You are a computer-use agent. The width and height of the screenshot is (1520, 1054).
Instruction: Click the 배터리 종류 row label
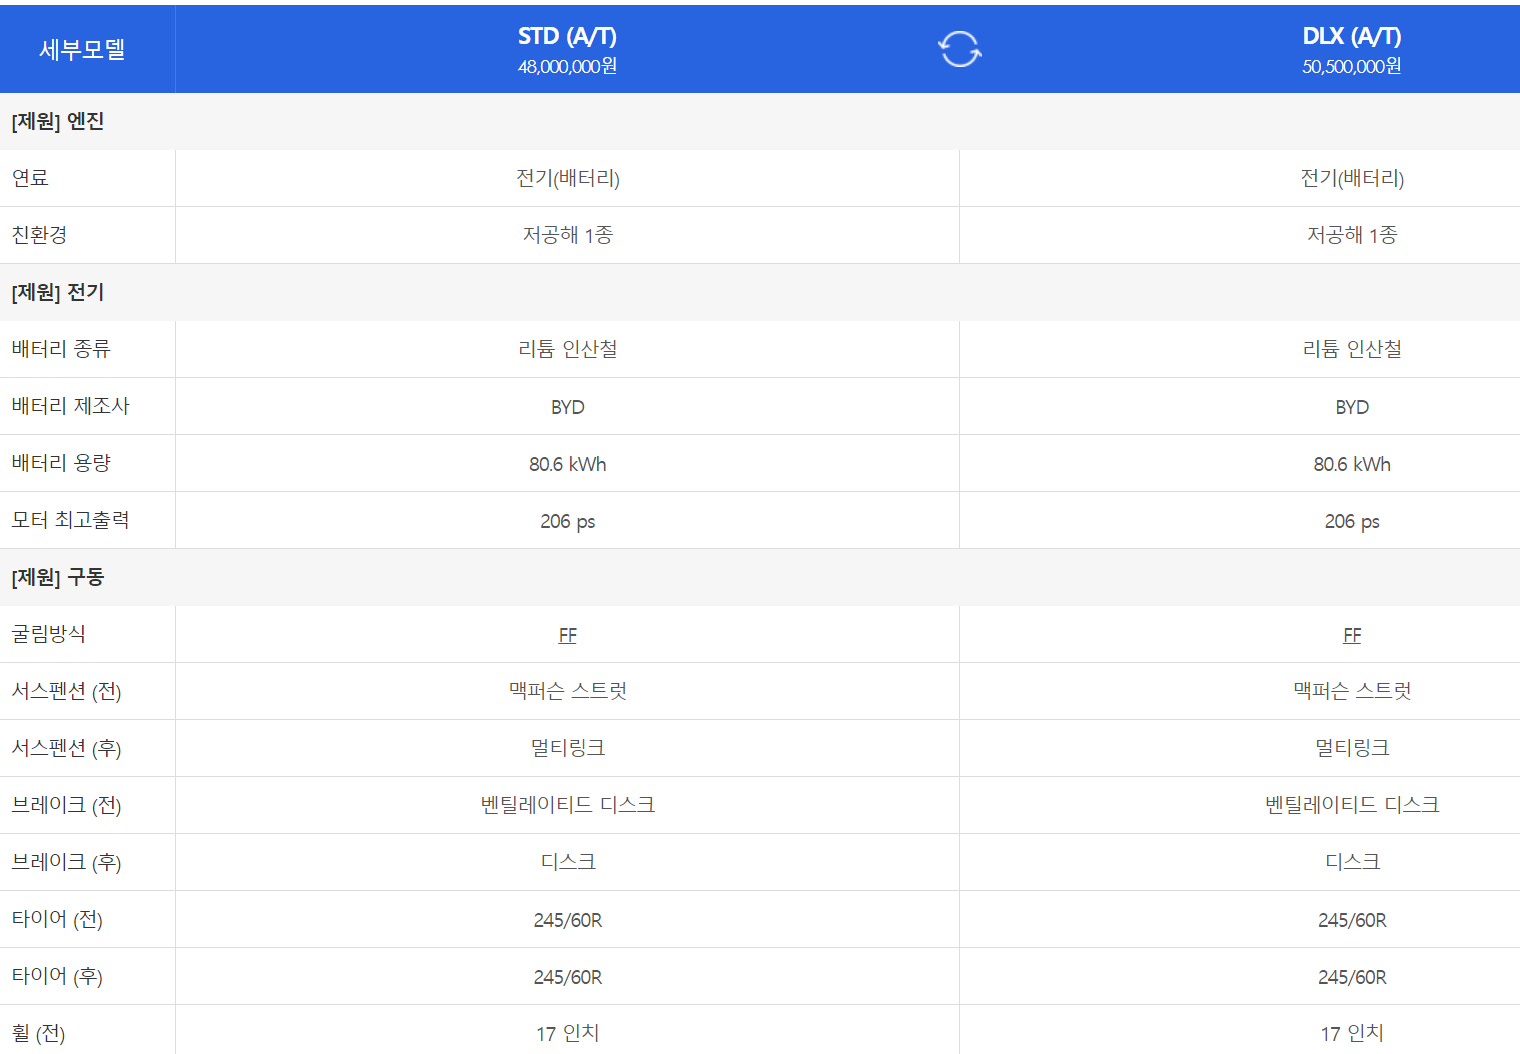pos(61,349)
